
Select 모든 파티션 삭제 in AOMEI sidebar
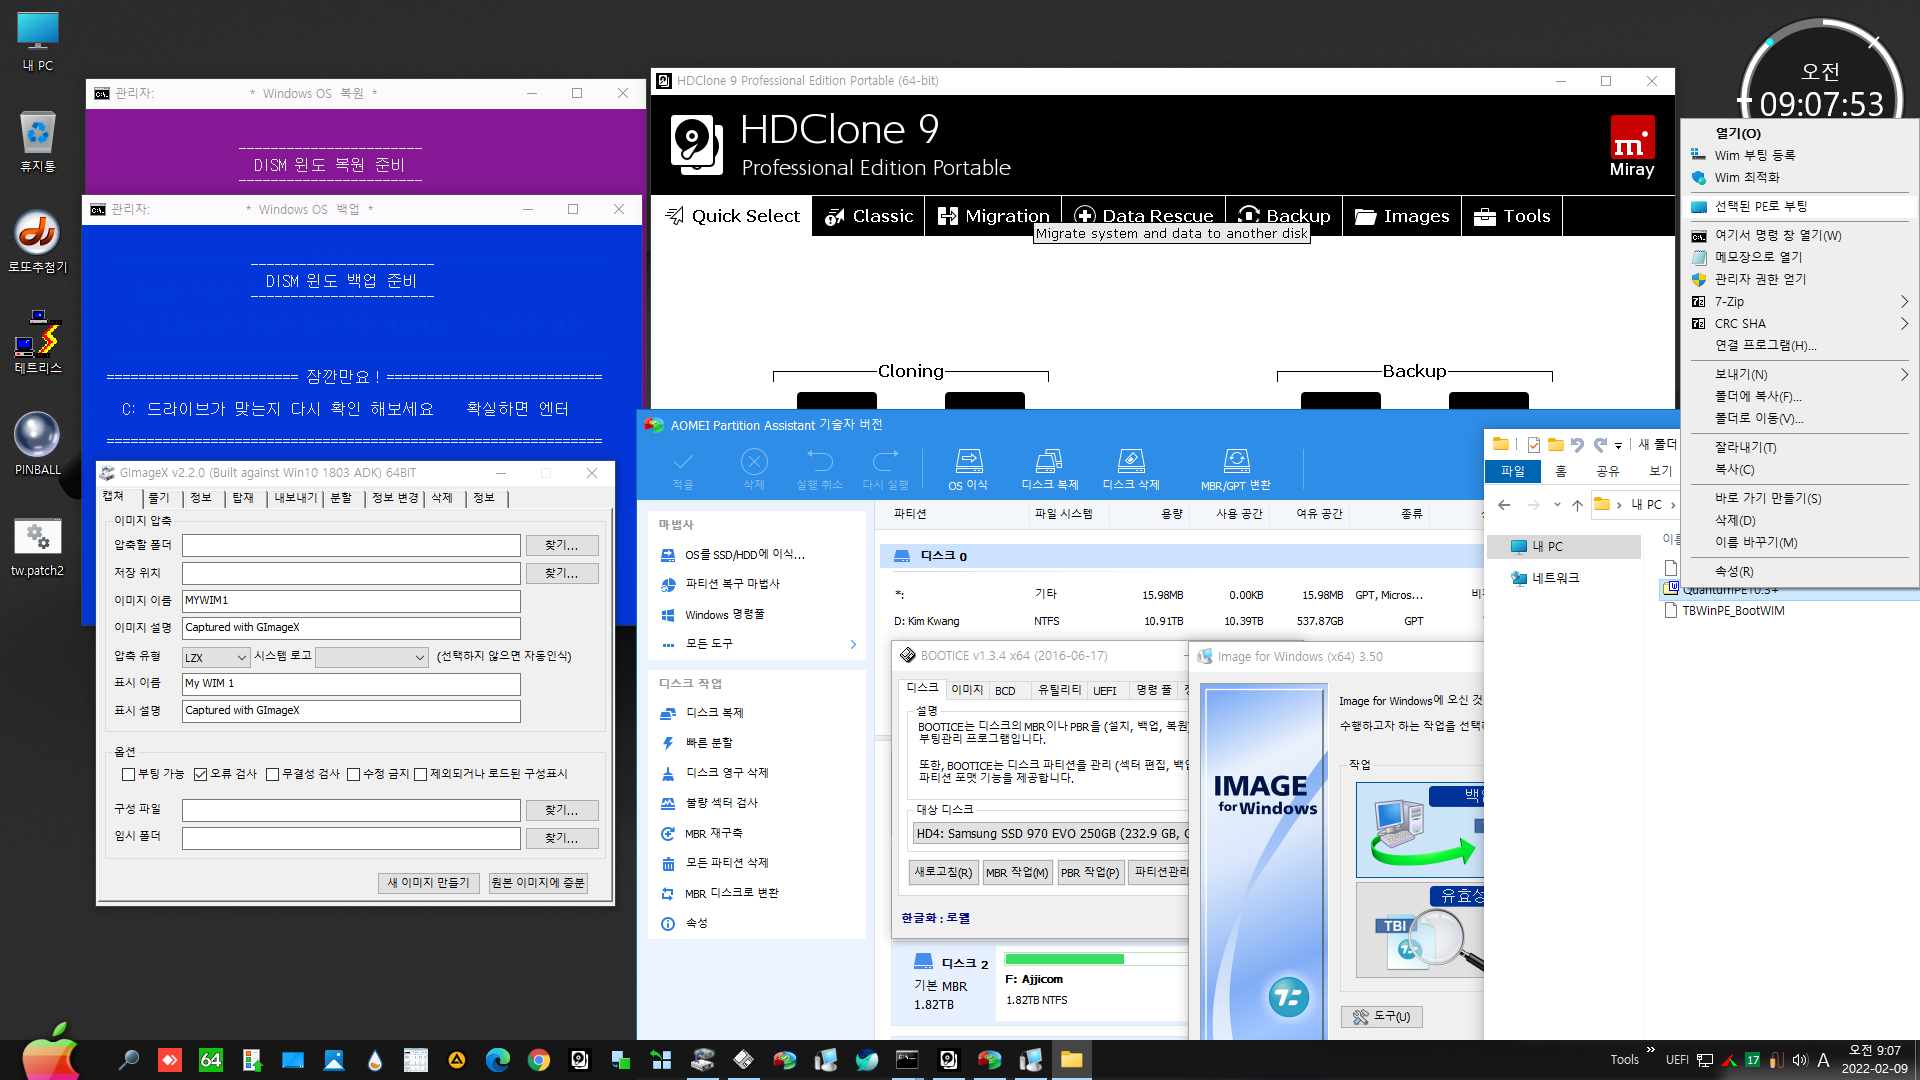[x=727, y=863]
